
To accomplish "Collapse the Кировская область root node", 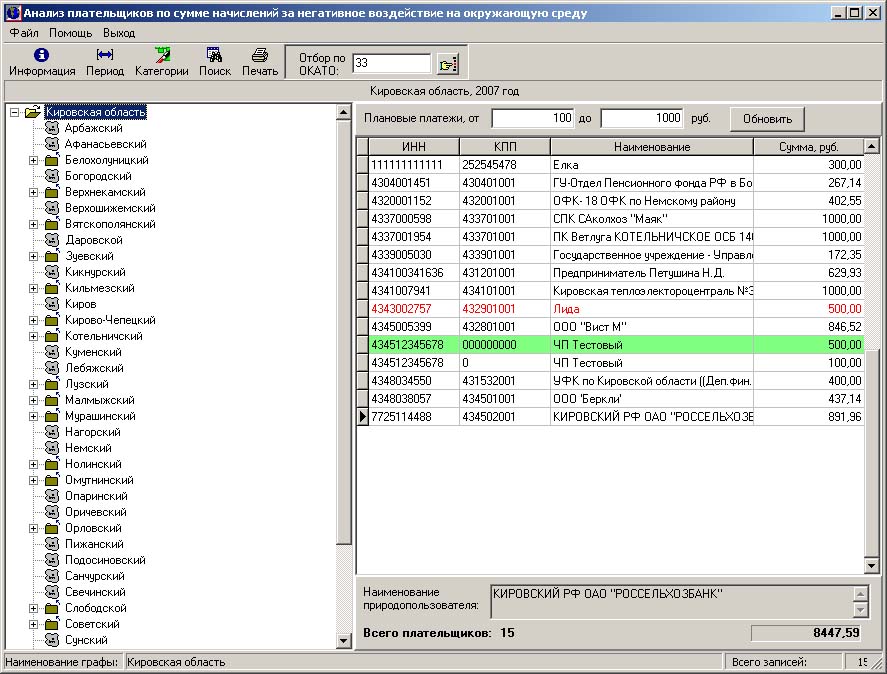I will tap(14, 112).
